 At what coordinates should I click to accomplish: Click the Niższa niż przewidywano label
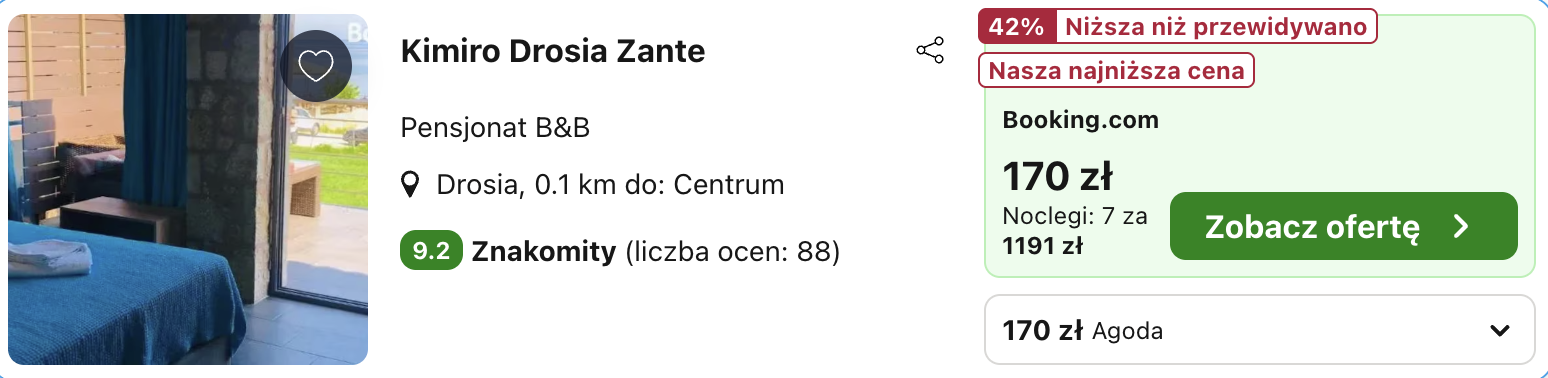point(1217,27)
